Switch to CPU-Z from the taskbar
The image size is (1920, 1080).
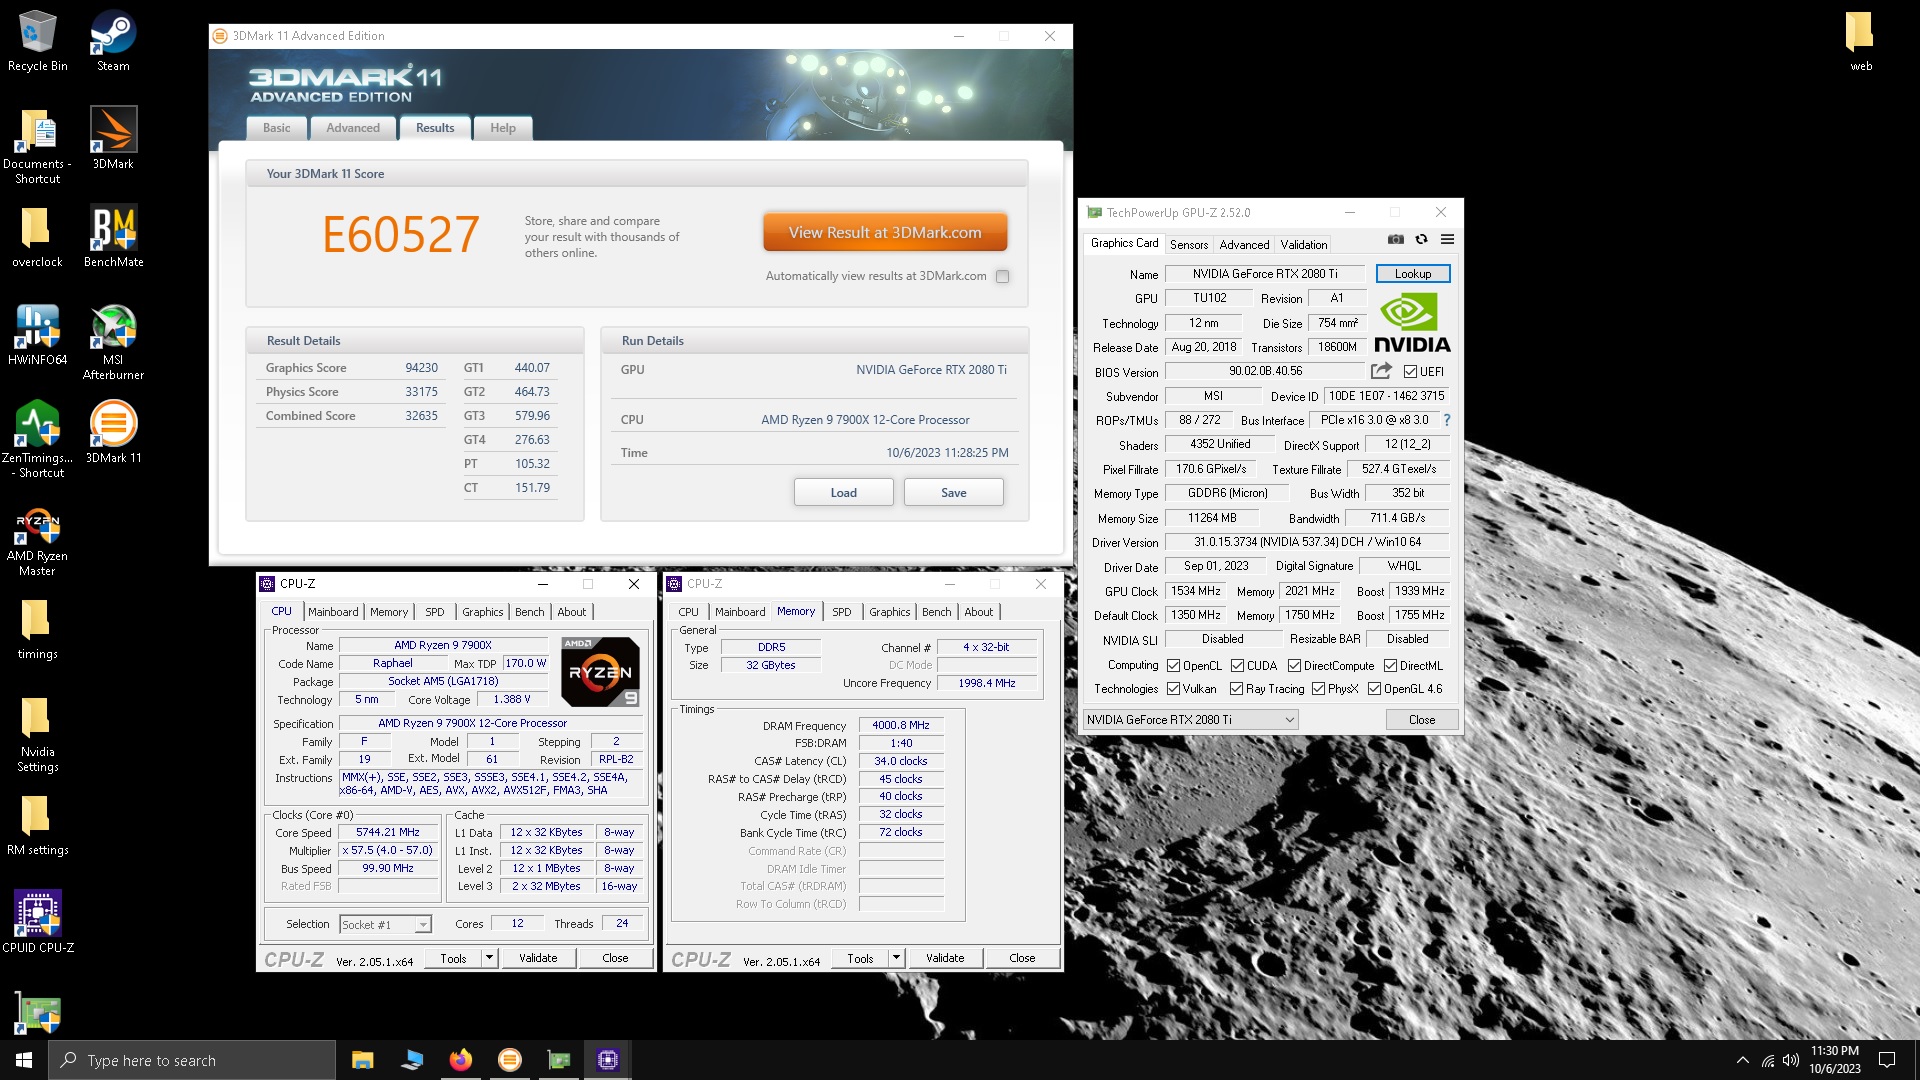tap(607, 1060)
